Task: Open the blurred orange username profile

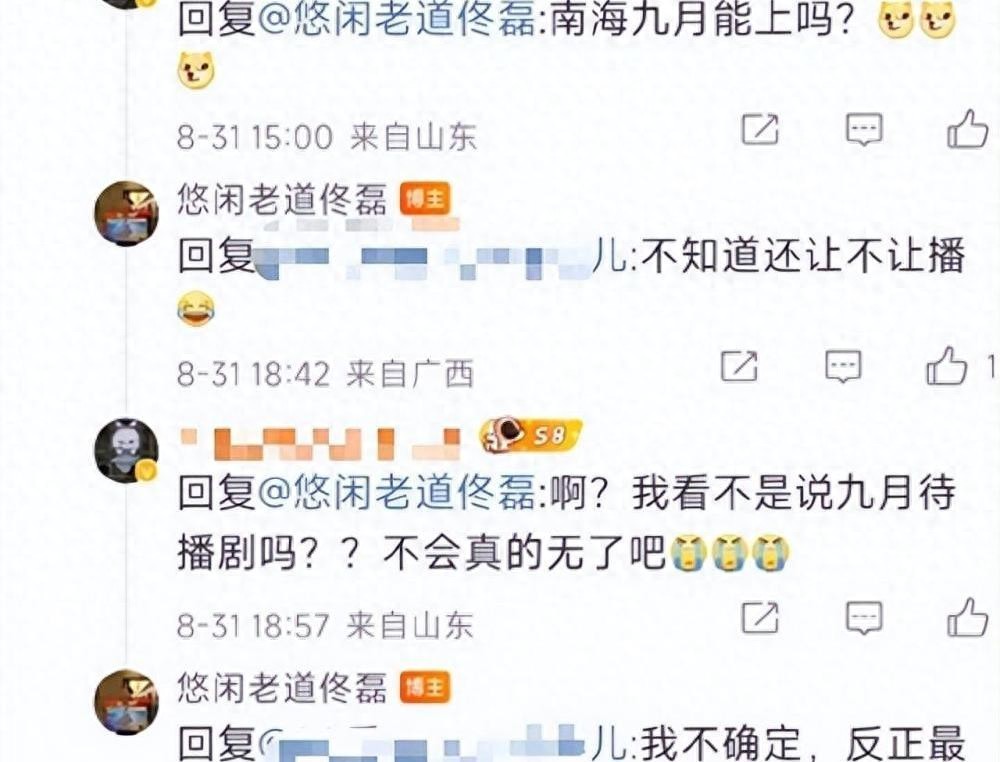Action: pos(321,444)
